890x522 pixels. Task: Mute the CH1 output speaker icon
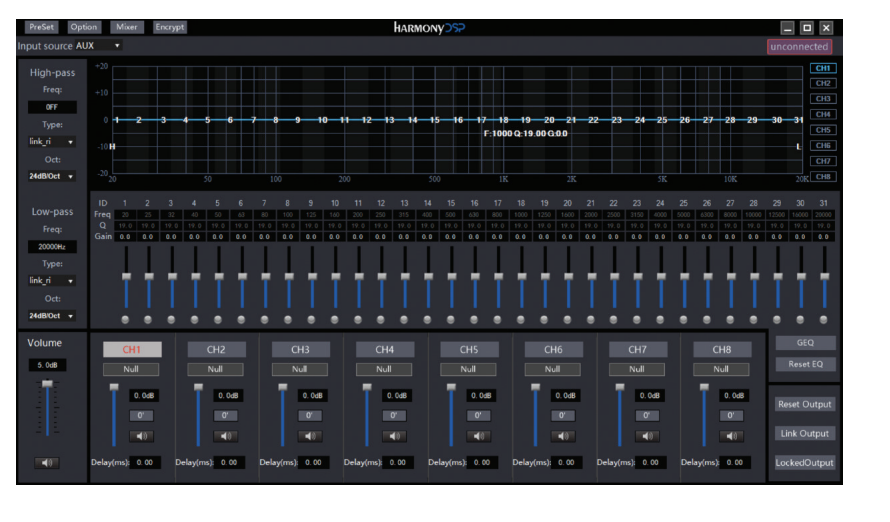[141, 436]
